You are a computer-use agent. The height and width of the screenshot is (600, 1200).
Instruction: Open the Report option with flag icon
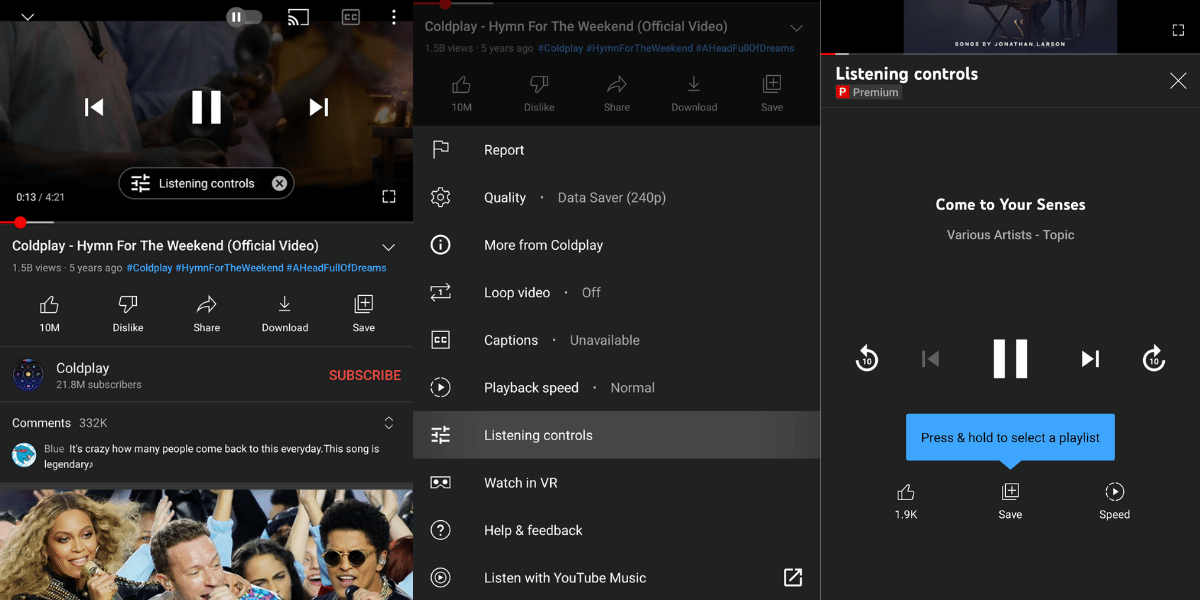[x=504, y=149]
